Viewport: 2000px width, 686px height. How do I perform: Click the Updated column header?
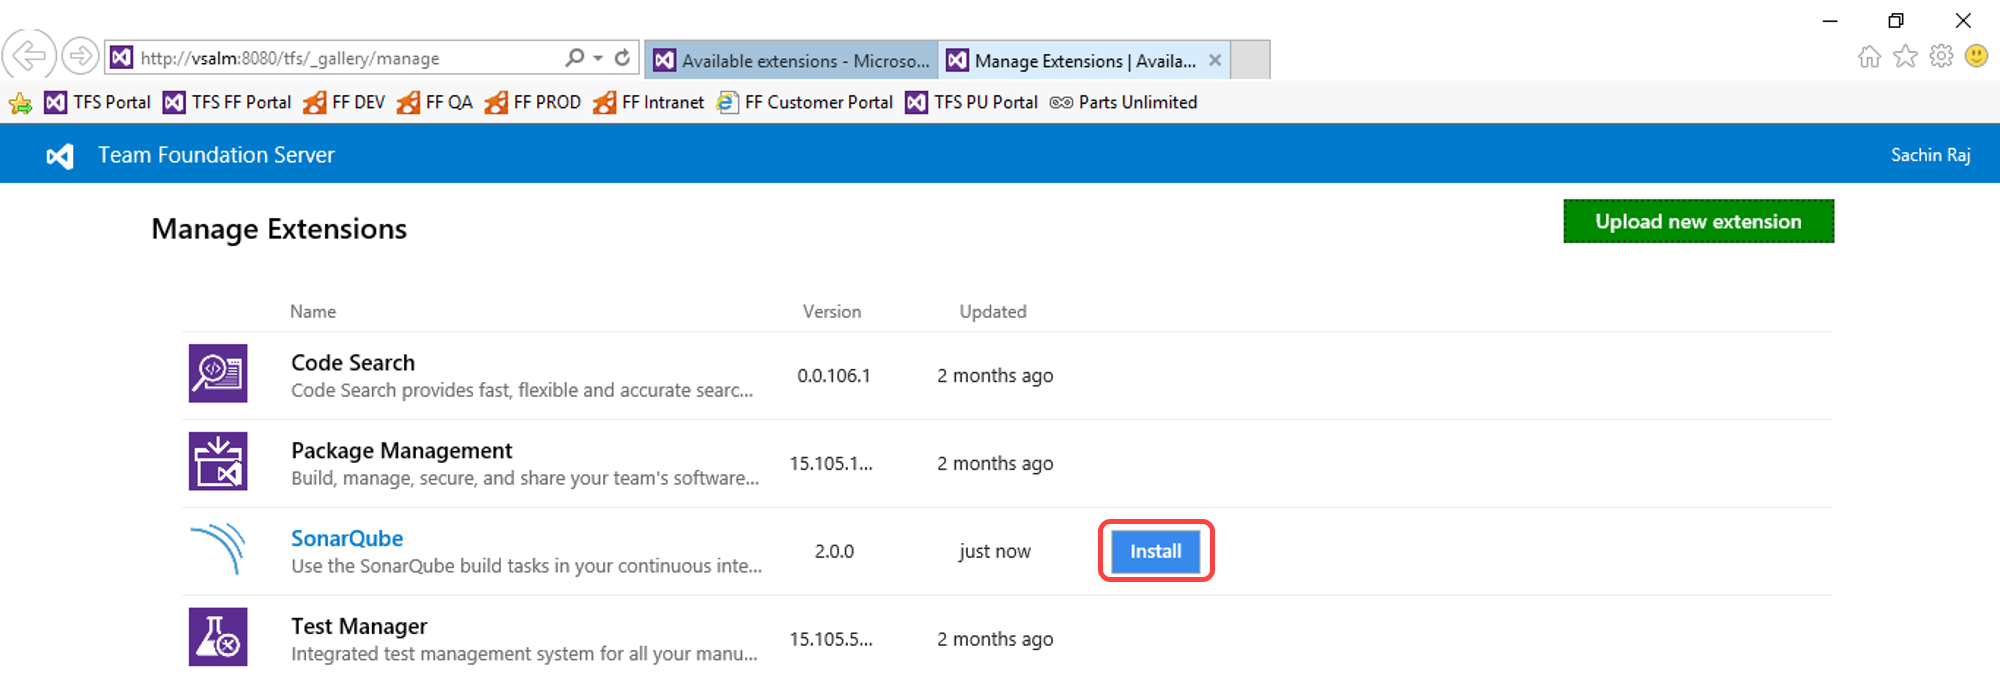click(993, 311)
